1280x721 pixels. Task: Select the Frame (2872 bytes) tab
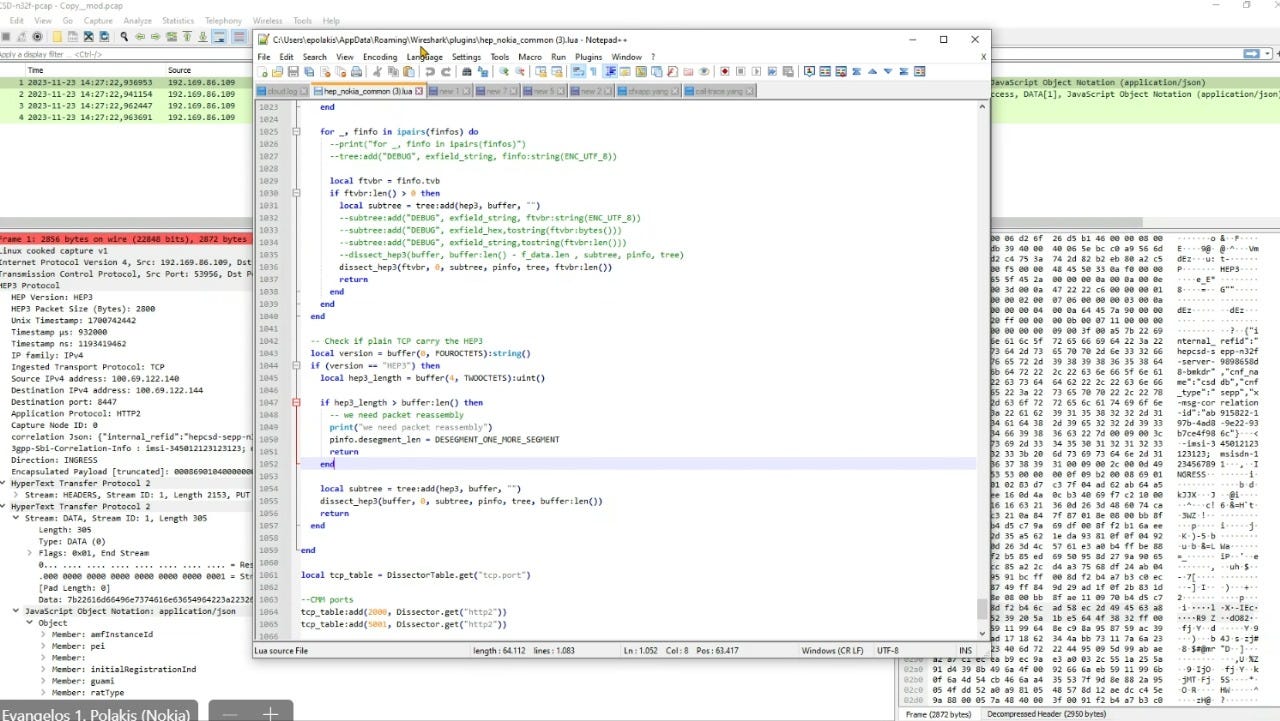point(938,714)
